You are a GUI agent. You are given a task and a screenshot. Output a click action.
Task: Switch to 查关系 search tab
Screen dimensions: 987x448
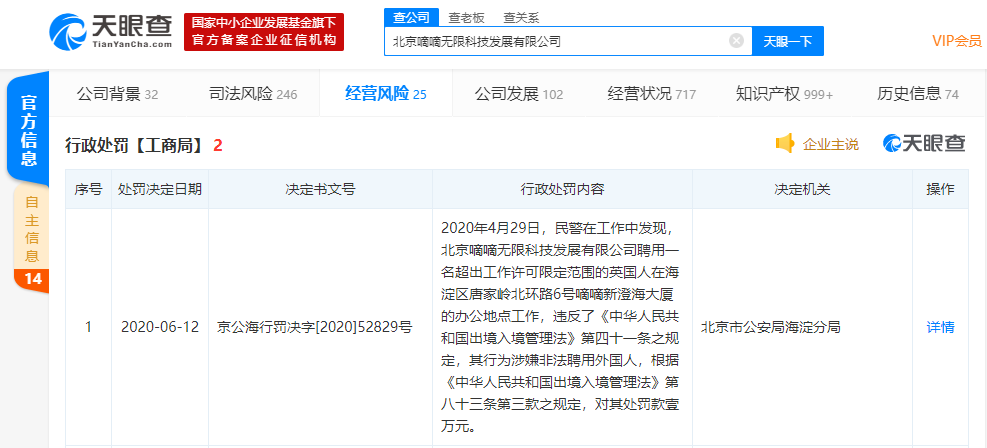[522, 17]
